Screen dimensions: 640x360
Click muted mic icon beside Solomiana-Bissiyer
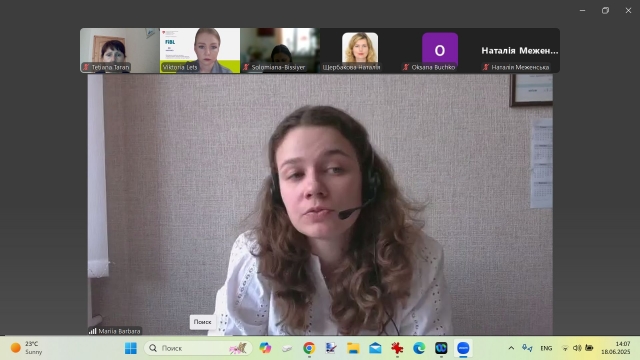coord(246,67)
